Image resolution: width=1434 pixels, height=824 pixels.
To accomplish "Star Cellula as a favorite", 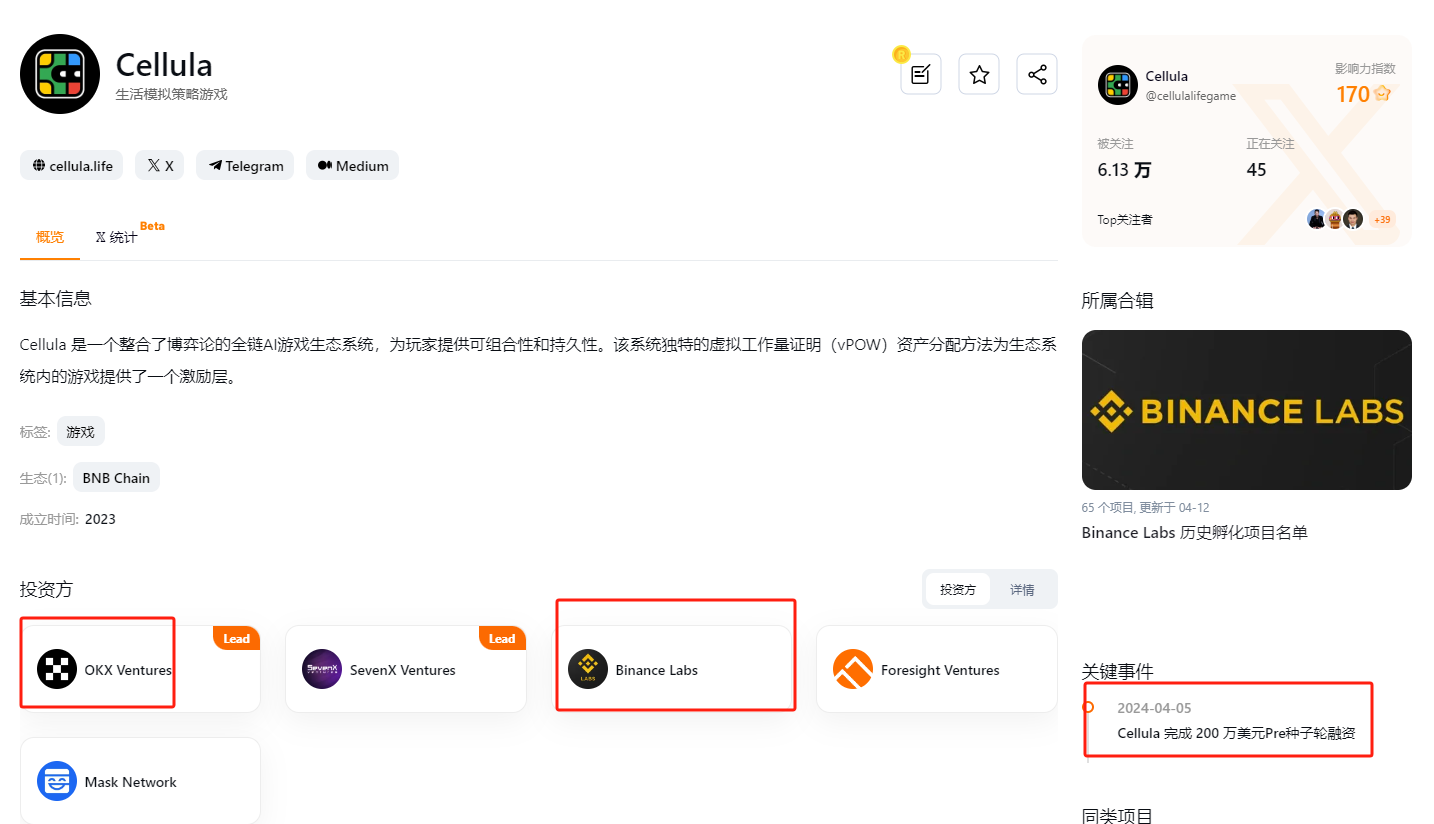I will tap(979, 75).
